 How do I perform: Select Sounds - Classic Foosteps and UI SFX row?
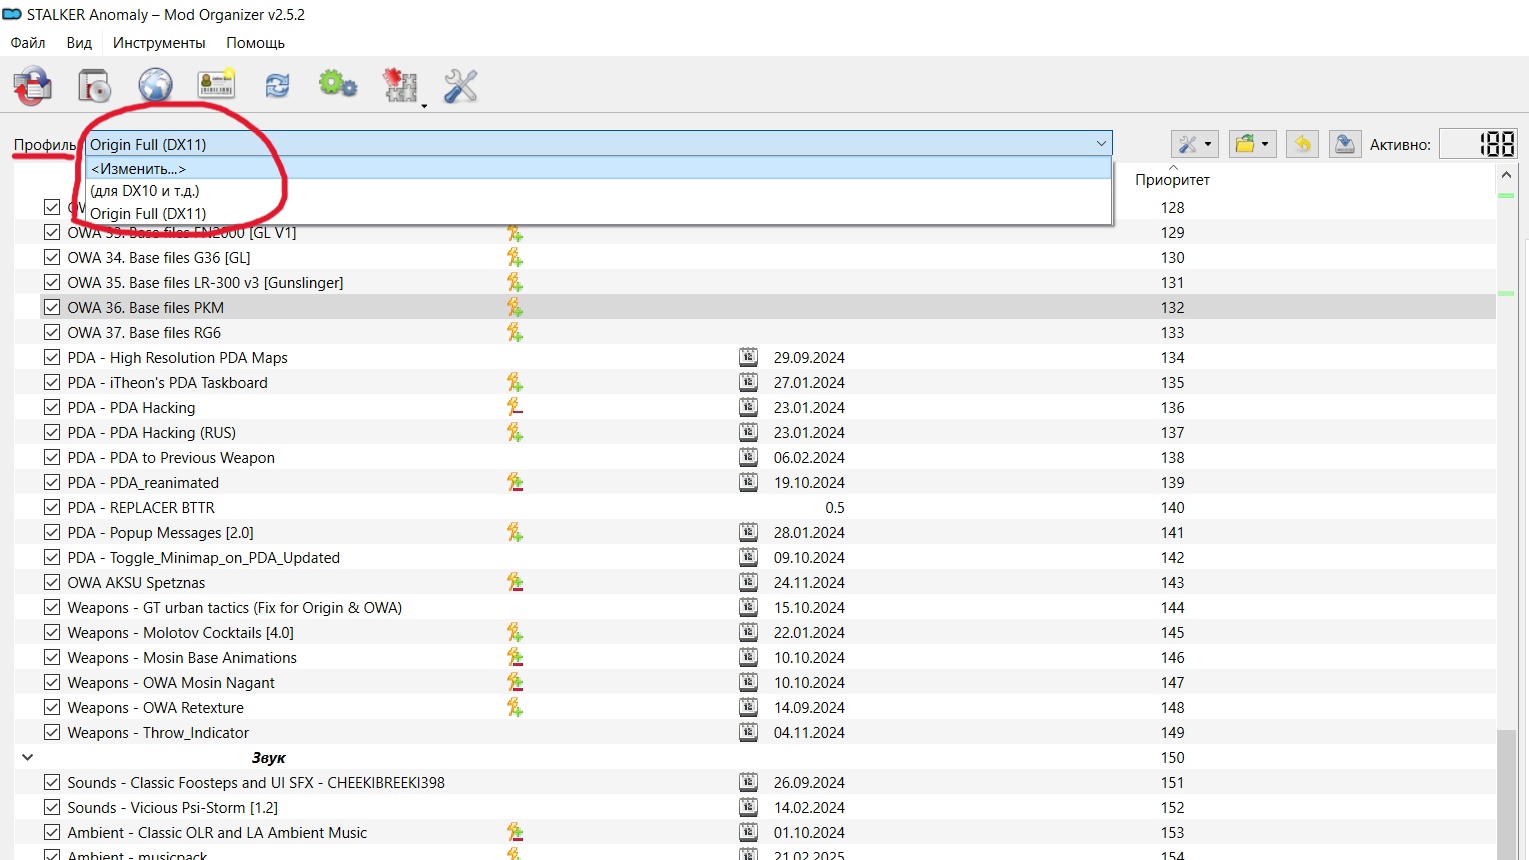coord(767,782)
